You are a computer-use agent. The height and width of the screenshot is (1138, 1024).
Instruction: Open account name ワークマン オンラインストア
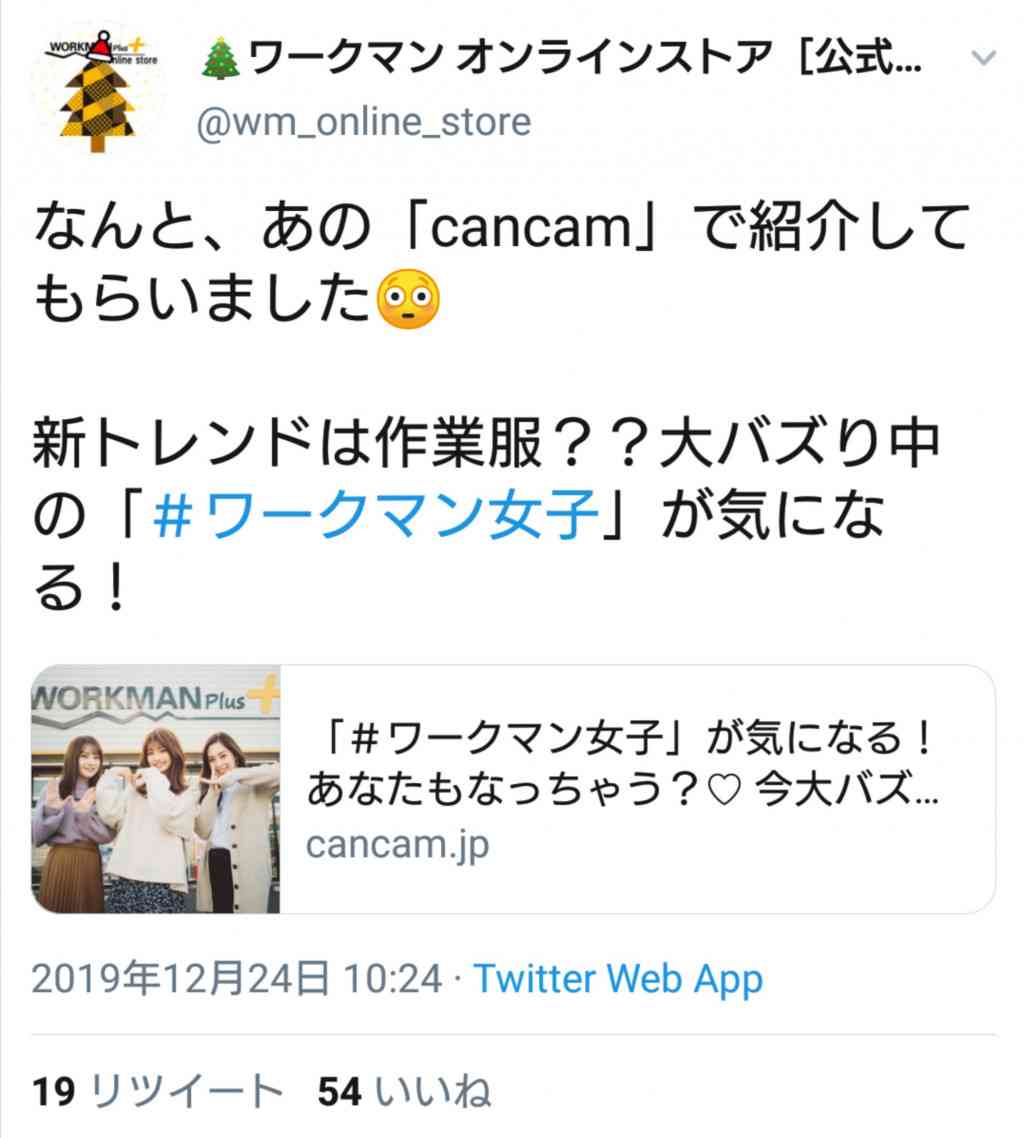(x=585, y=57)
